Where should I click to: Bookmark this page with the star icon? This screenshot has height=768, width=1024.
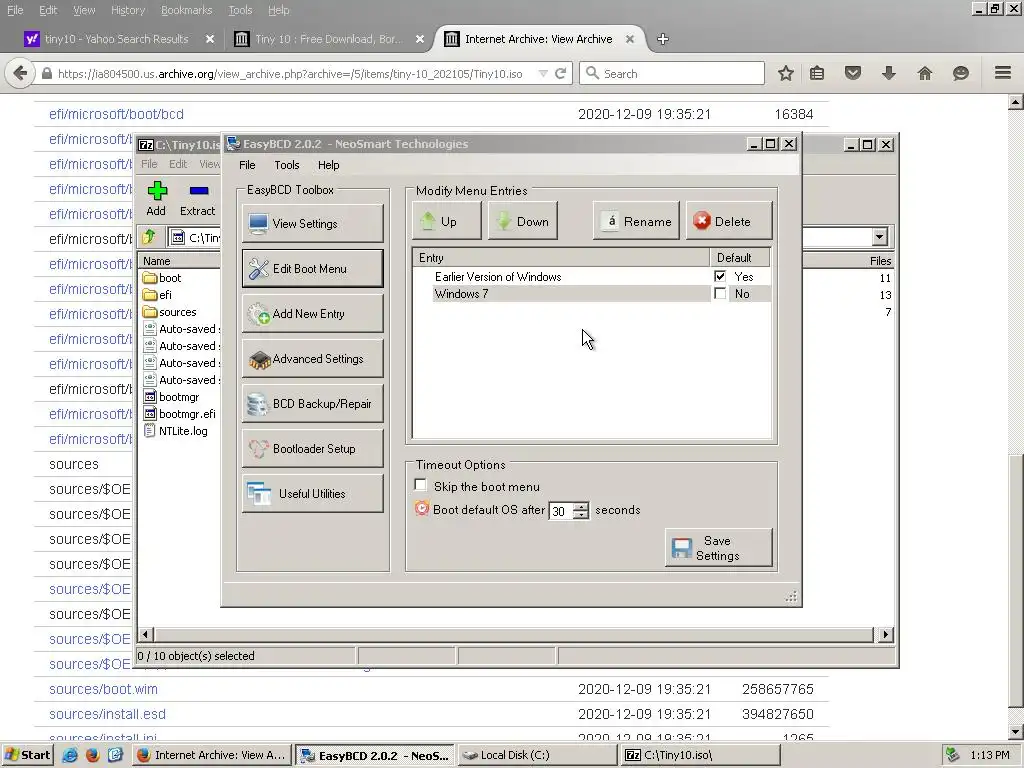786,73
